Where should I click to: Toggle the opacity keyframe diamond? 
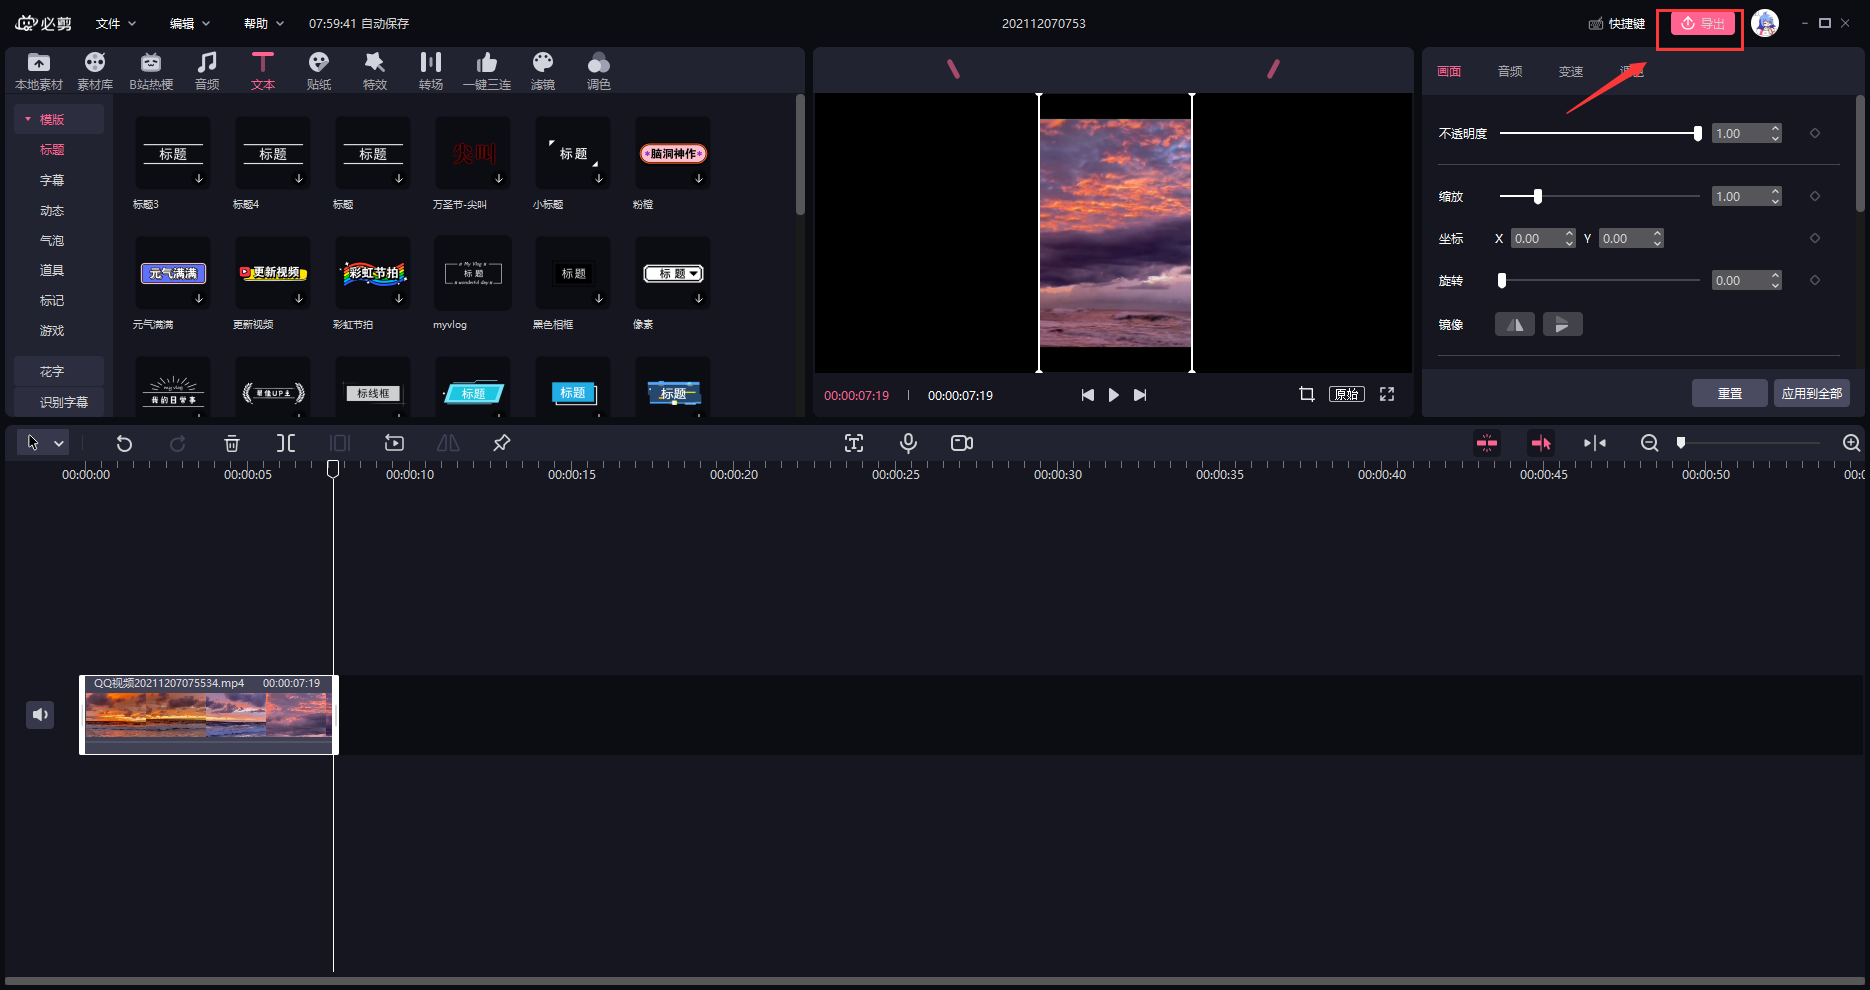click(x=1815, y=133)
